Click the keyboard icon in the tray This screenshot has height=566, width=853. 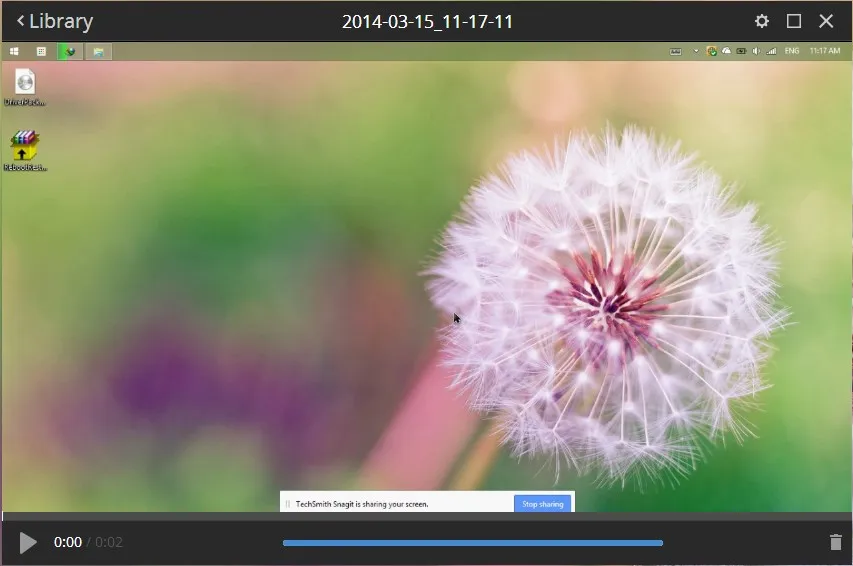[675, 51]
